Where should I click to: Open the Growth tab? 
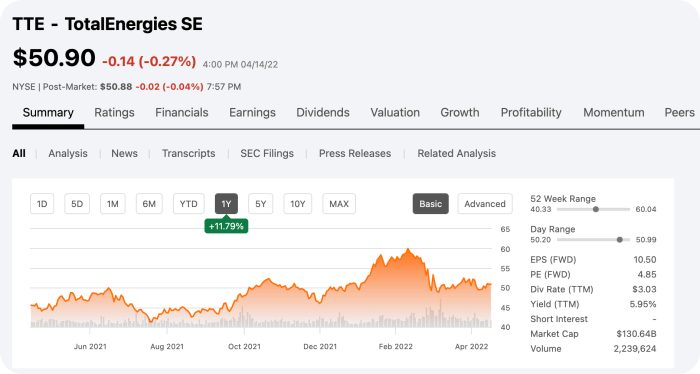click(x=460, y=112)
